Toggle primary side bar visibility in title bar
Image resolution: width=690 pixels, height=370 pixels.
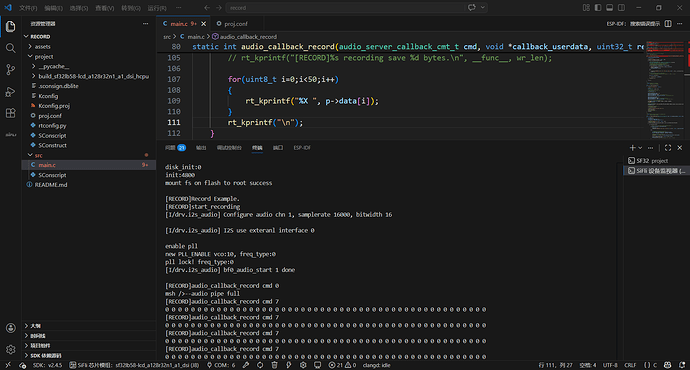coord(598,7)
